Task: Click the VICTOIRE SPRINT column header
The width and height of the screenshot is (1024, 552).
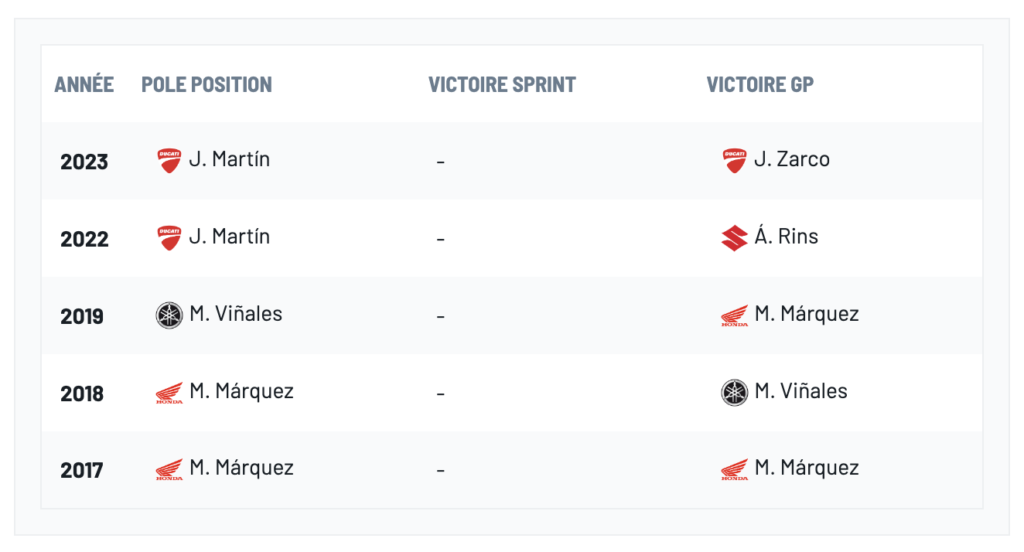Action: coord(502,84)
